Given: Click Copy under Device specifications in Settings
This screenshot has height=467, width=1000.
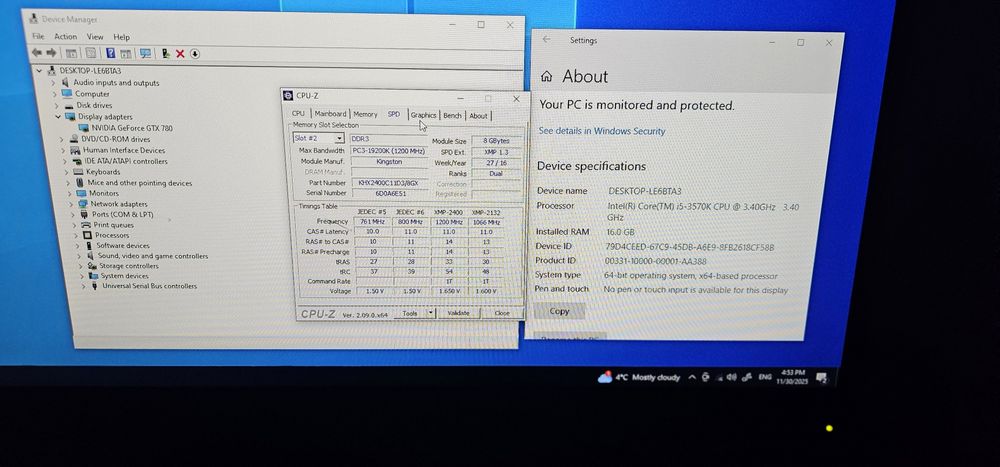Looking at the screenshot, I should tap(559, 311).
